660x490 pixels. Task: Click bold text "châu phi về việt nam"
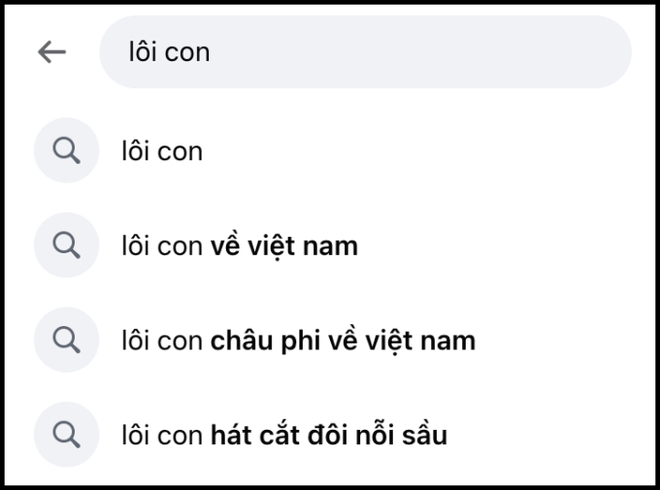coord(343,340)
